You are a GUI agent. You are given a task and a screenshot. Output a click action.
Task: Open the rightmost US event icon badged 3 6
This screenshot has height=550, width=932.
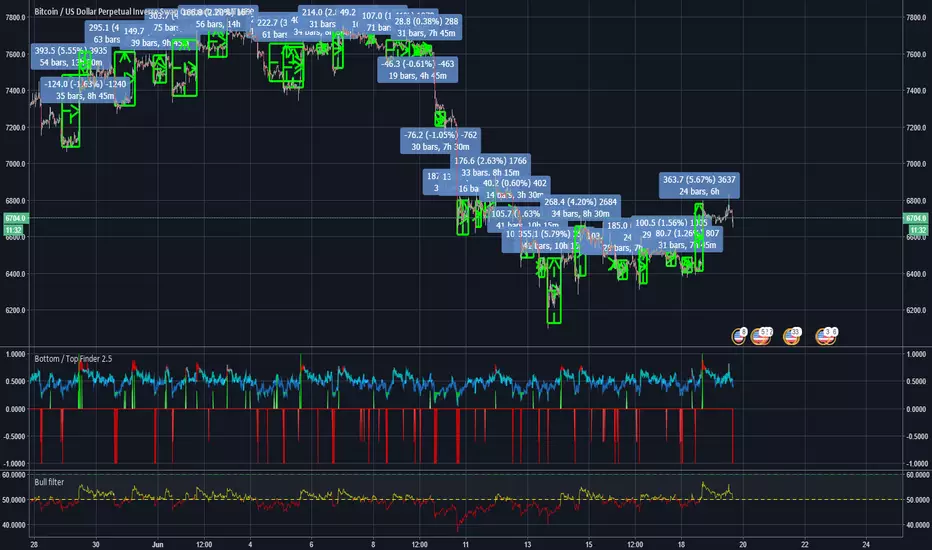[x=826, y=336]
